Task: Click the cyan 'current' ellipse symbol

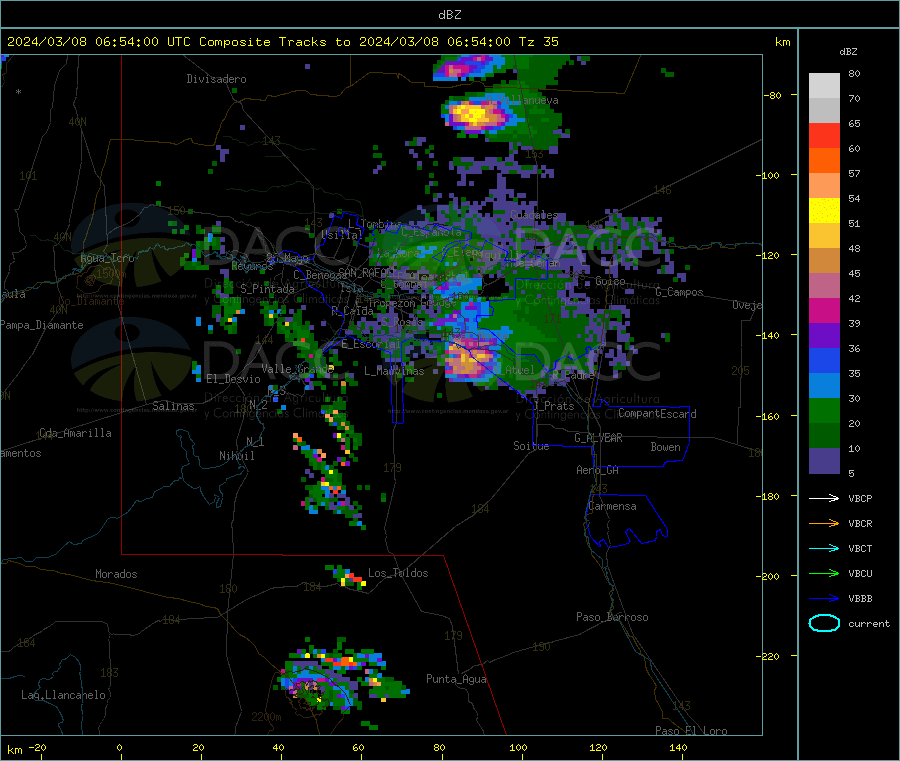Action: pos(824,623)
